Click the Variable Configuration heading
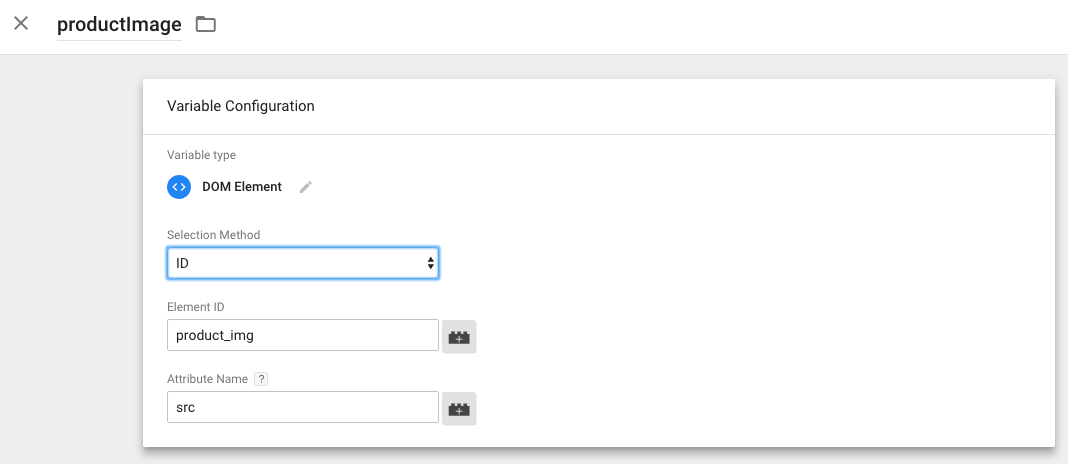This screenshot has height=464, width=1068. point(240,106)
